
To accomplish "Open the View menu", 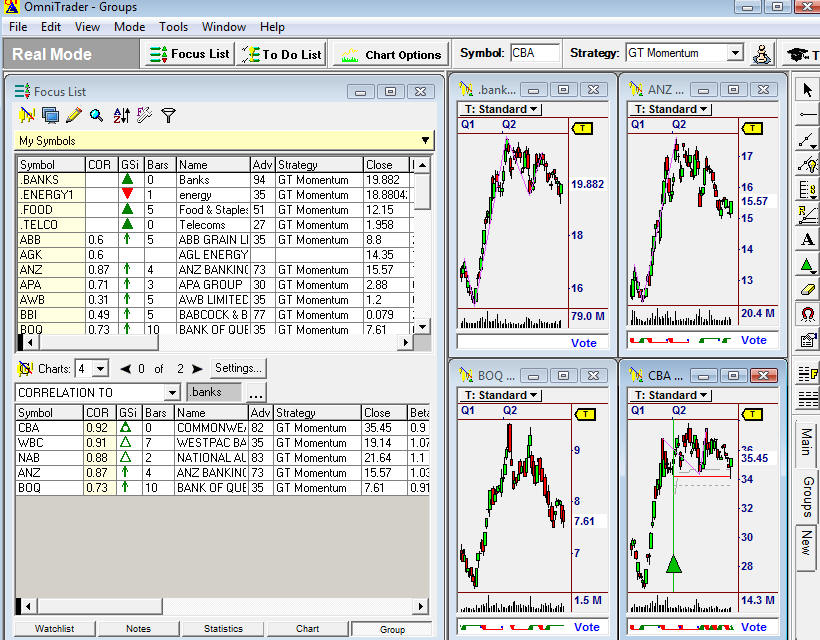I will 87,27.
